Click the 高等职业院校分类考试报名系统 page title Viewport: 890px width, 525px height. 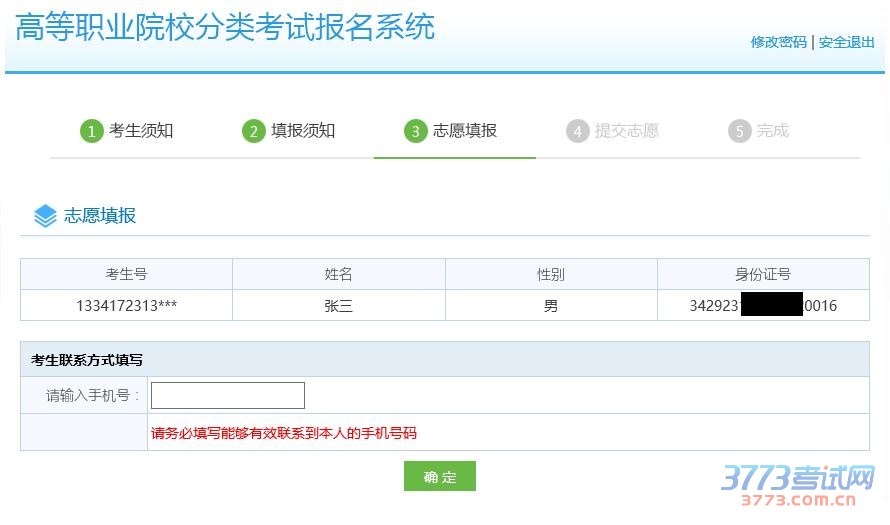pyautogui.click(x=225, y=27)
